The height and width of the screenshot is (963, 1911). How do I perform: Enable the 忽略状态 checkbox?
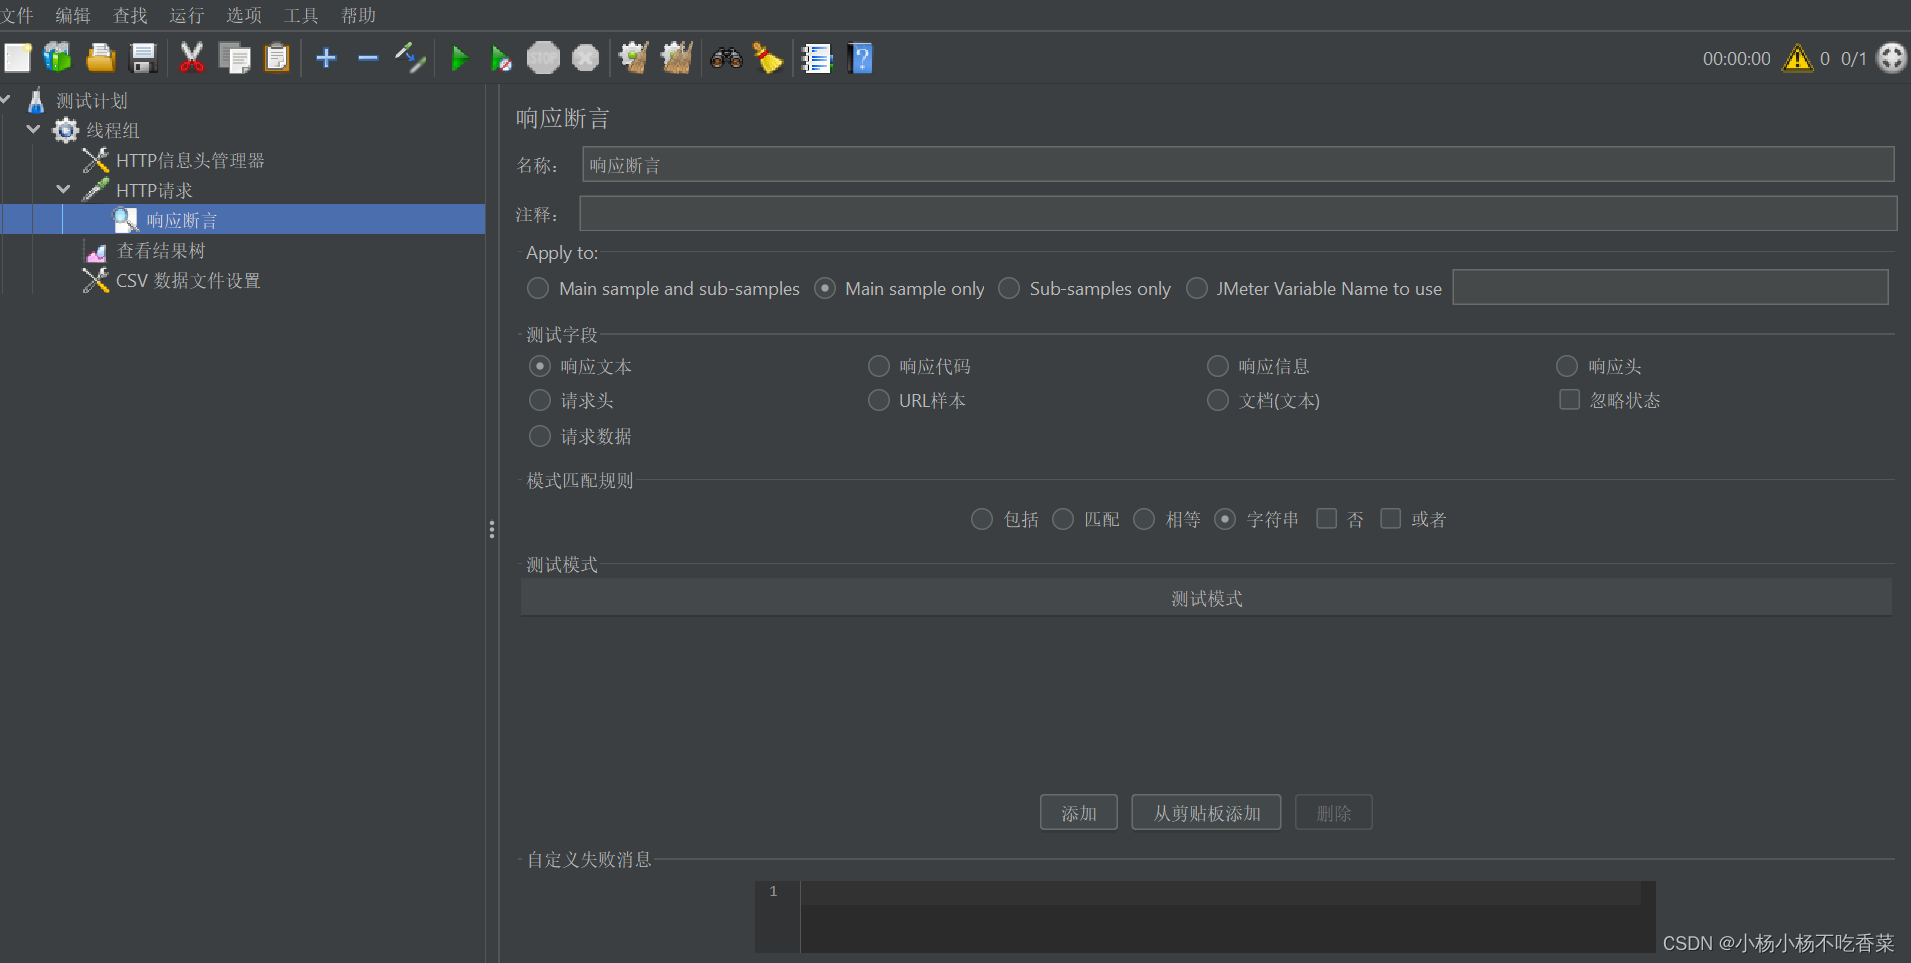(x=1570, y=400)
